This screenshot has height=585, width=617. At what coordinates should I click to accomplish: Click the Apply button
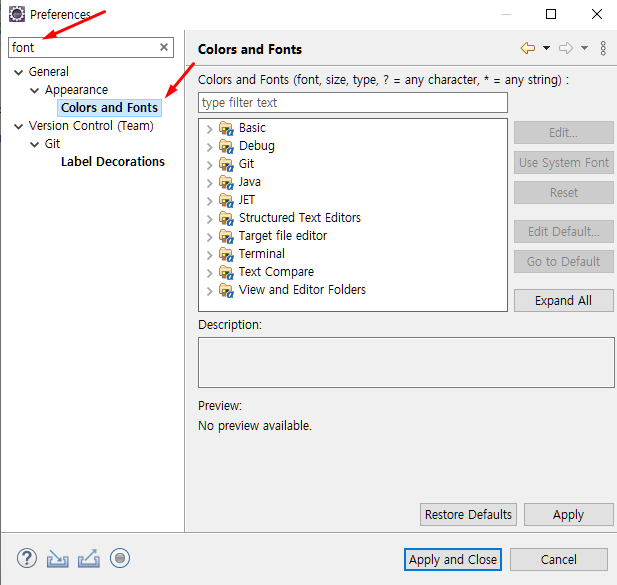(569, 515)
